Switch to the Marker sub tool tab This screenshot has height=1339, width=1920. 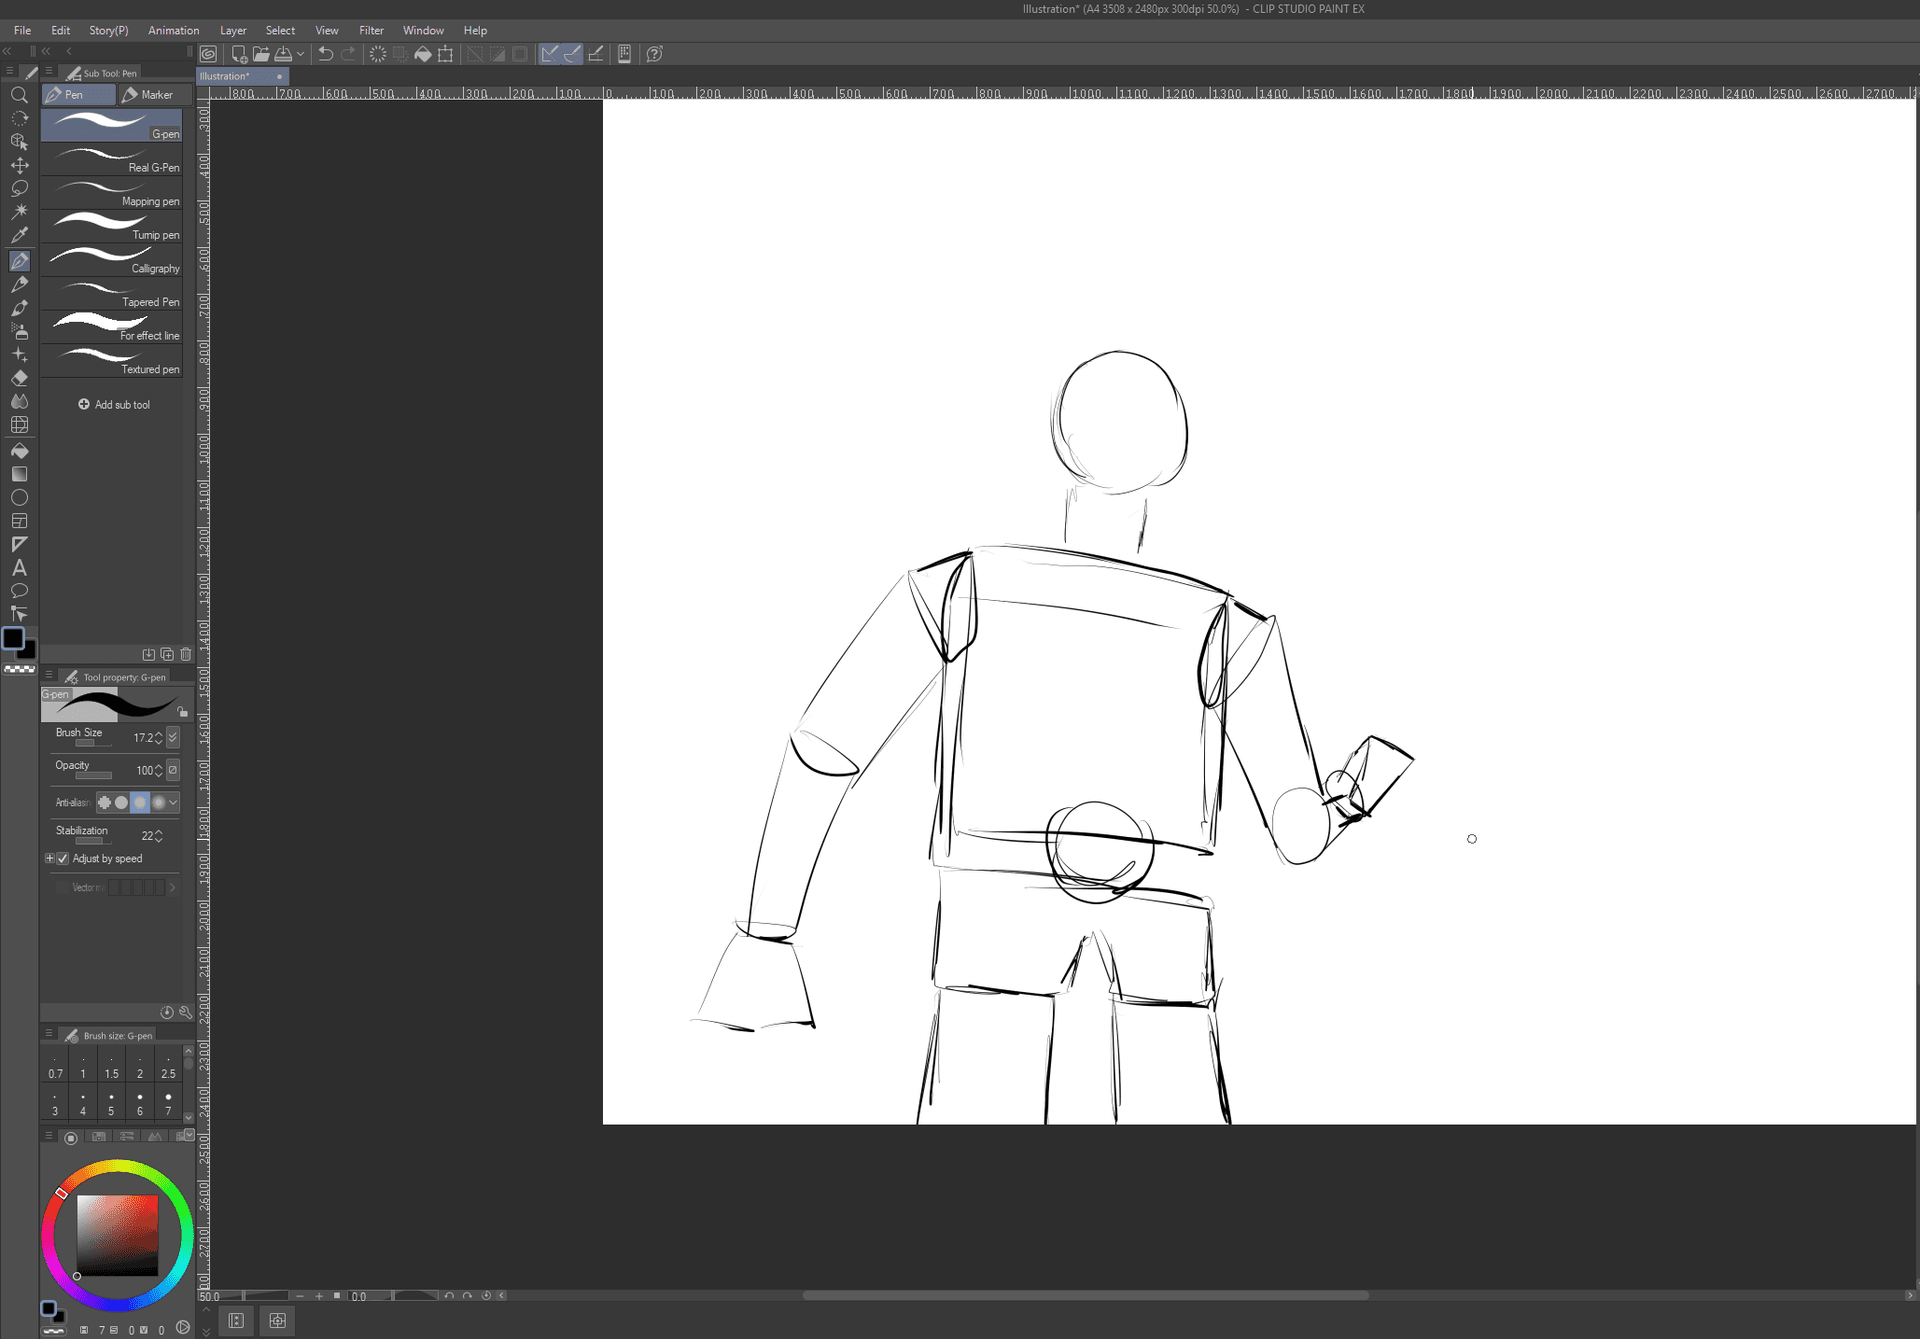(148, 95)
